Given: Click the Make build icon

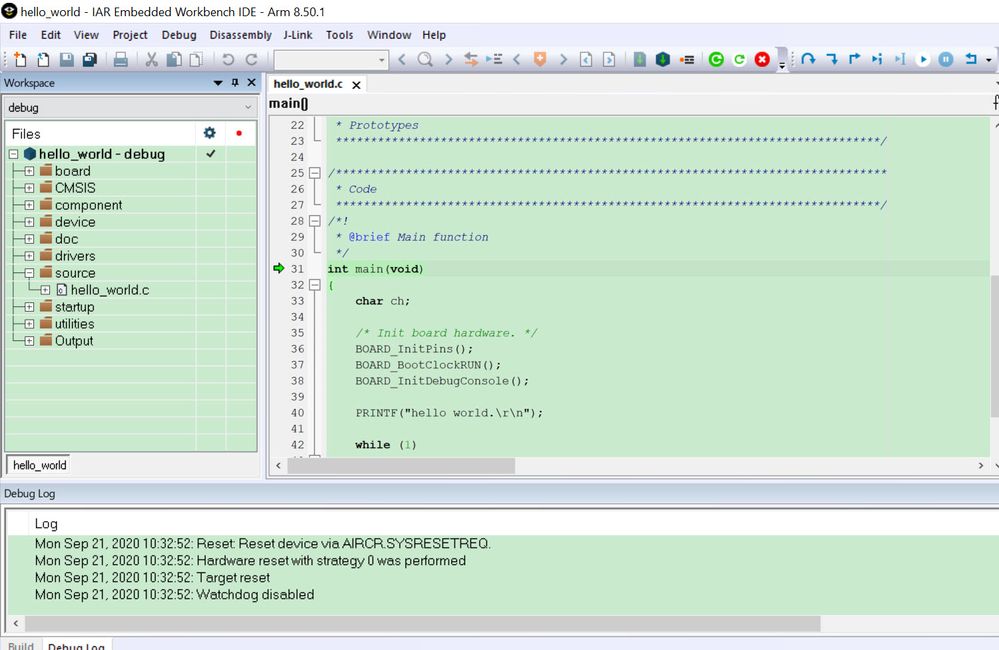Looking at the screenshot, I should 663,59.
